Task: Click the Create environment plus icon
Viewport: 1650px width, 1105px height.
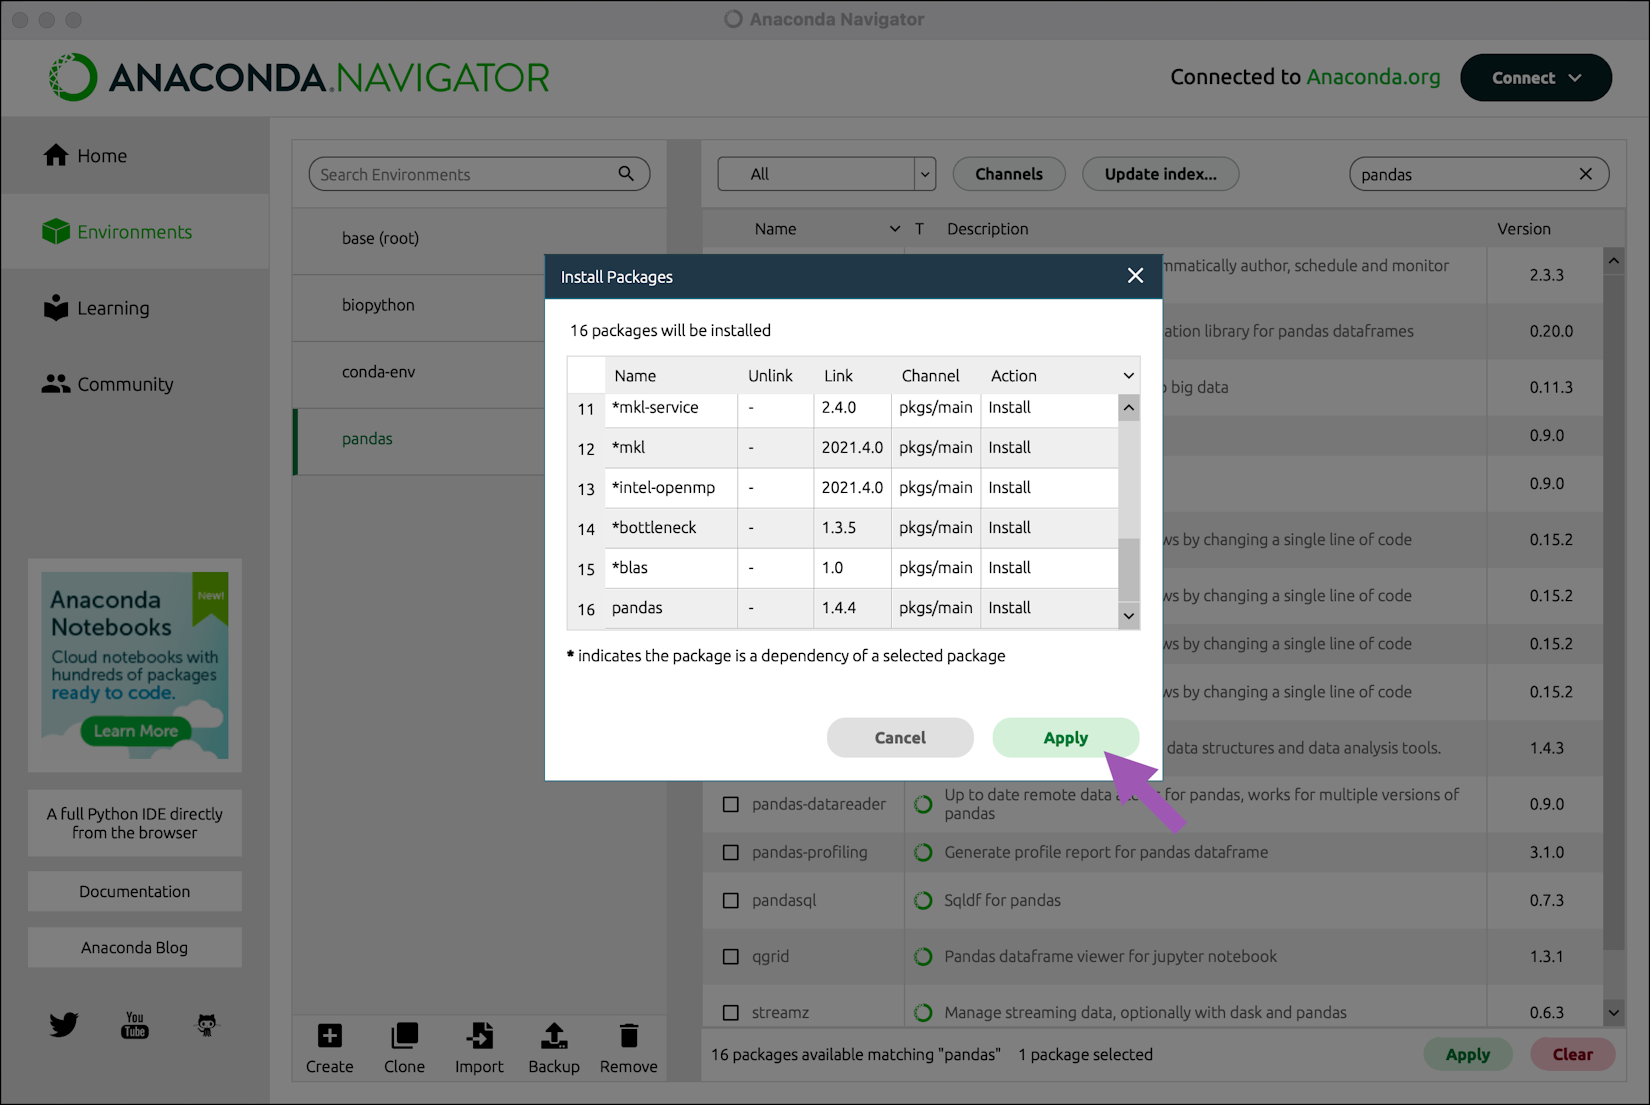Action: tap(329, 1036)
